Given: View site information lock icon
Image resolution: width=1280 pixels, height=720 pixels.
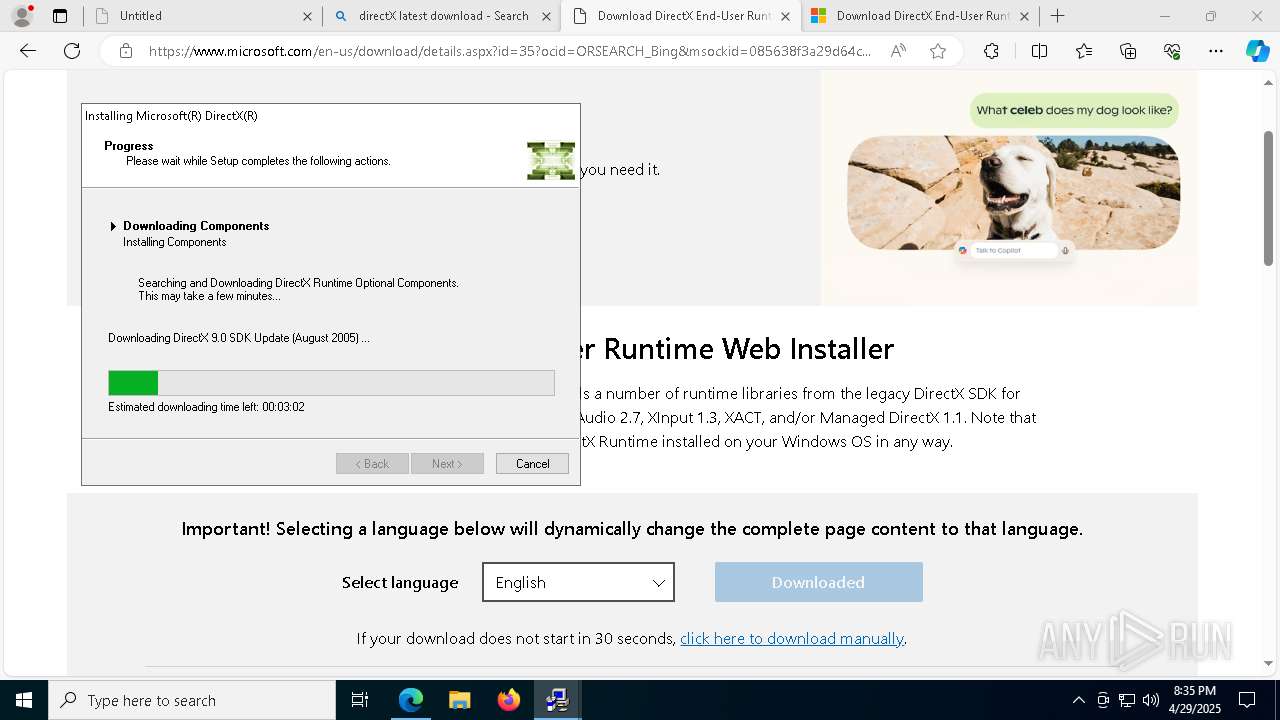Looking at the screenshot, I should click(x=125, y=51).
